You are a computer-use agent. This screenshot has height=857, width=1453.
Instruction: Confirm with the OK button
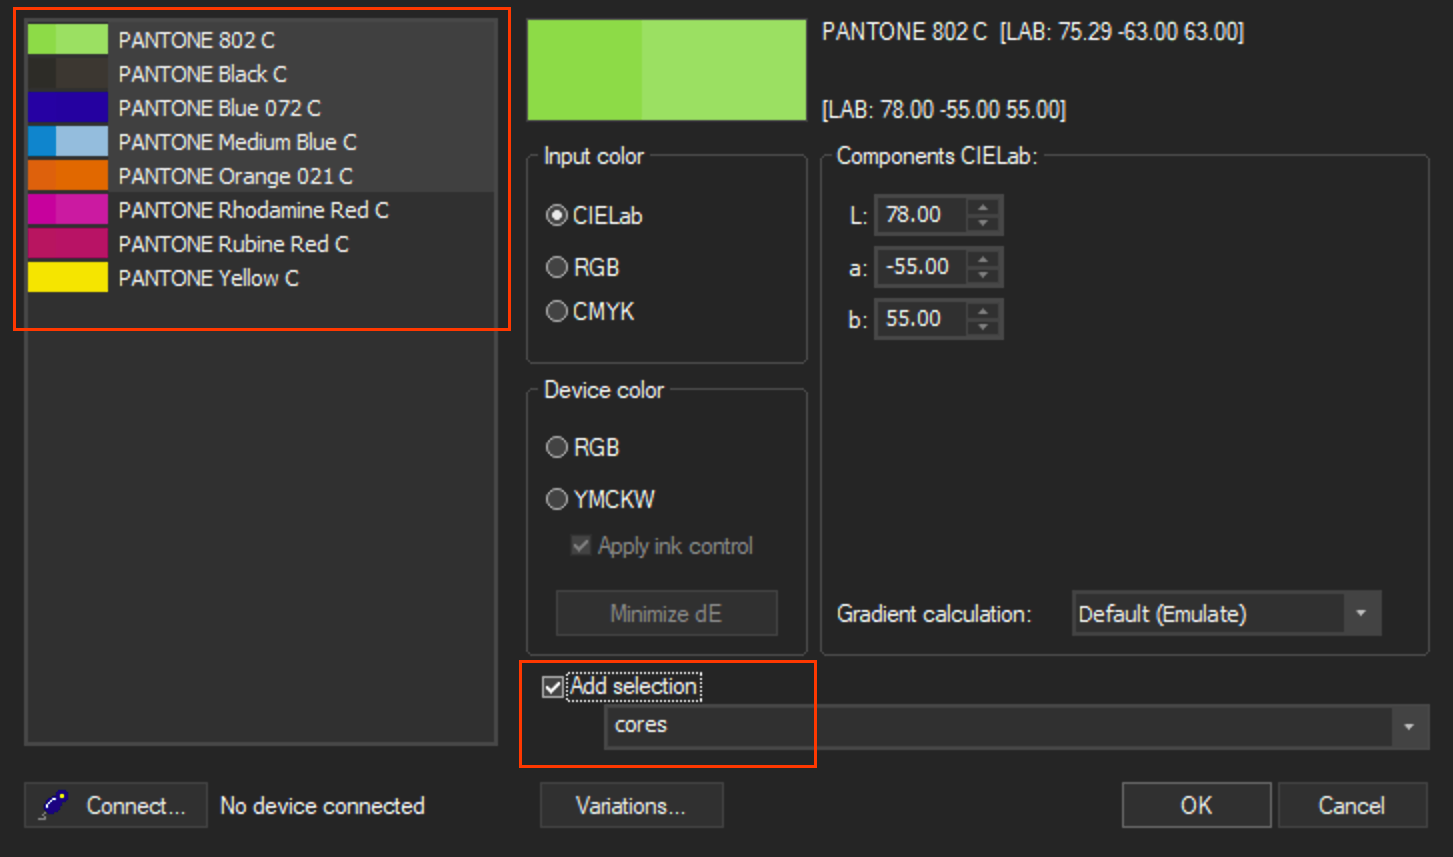tap(1196, 805)
